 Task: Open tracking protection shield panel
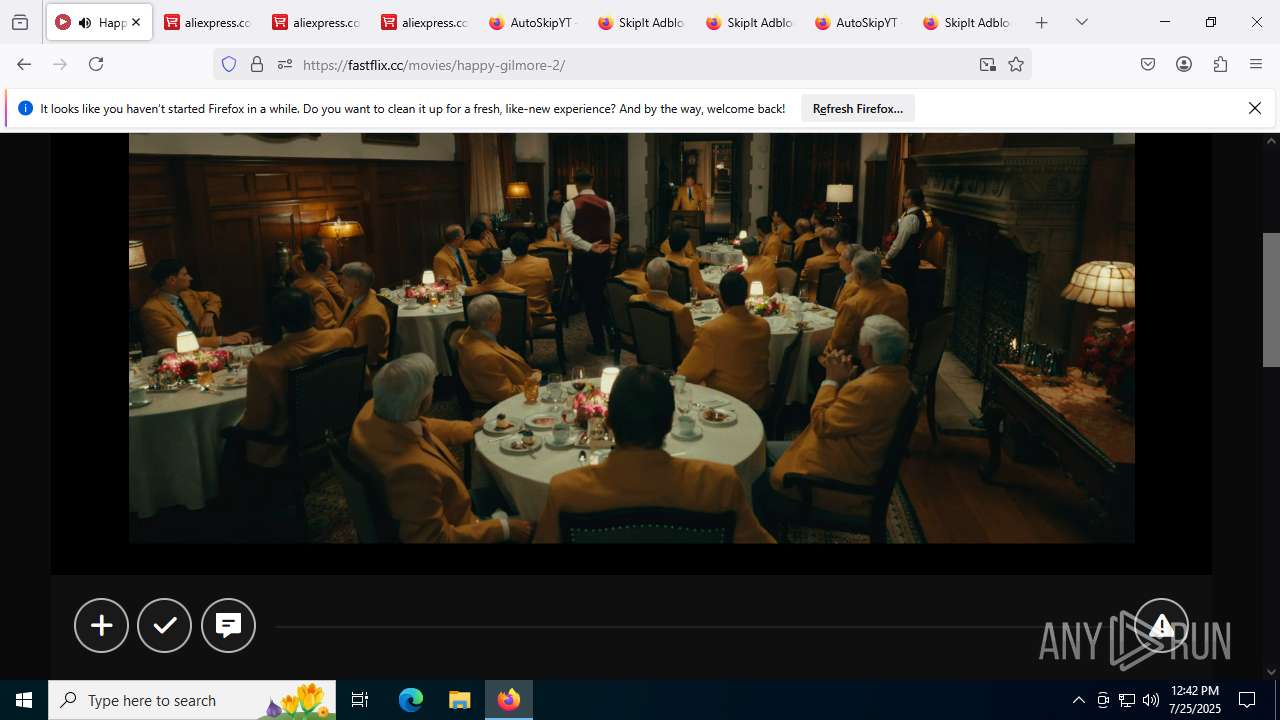[x=229, y=64]
